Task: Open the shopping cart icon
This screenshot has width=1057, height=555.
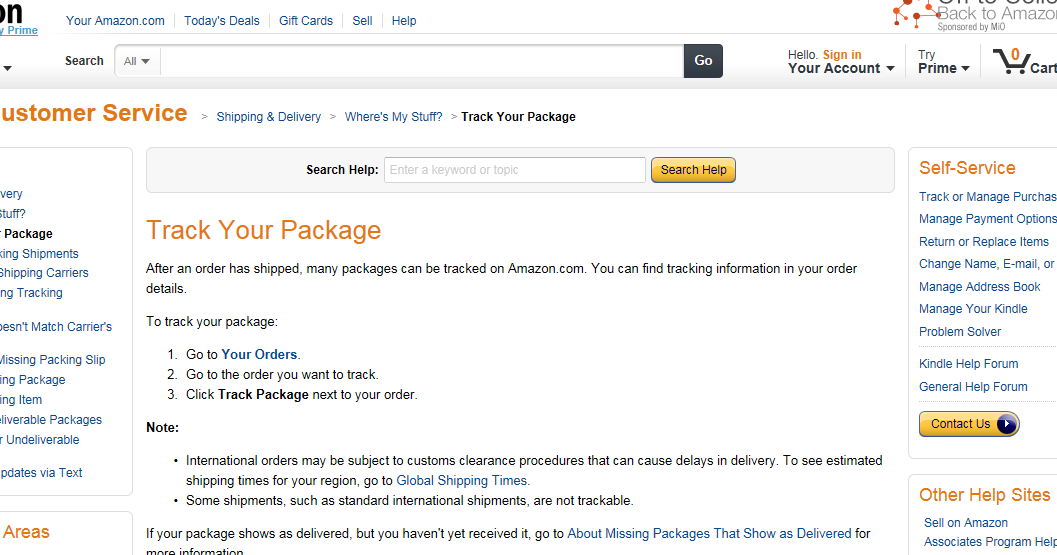Action: click(x=1011, y=61)
